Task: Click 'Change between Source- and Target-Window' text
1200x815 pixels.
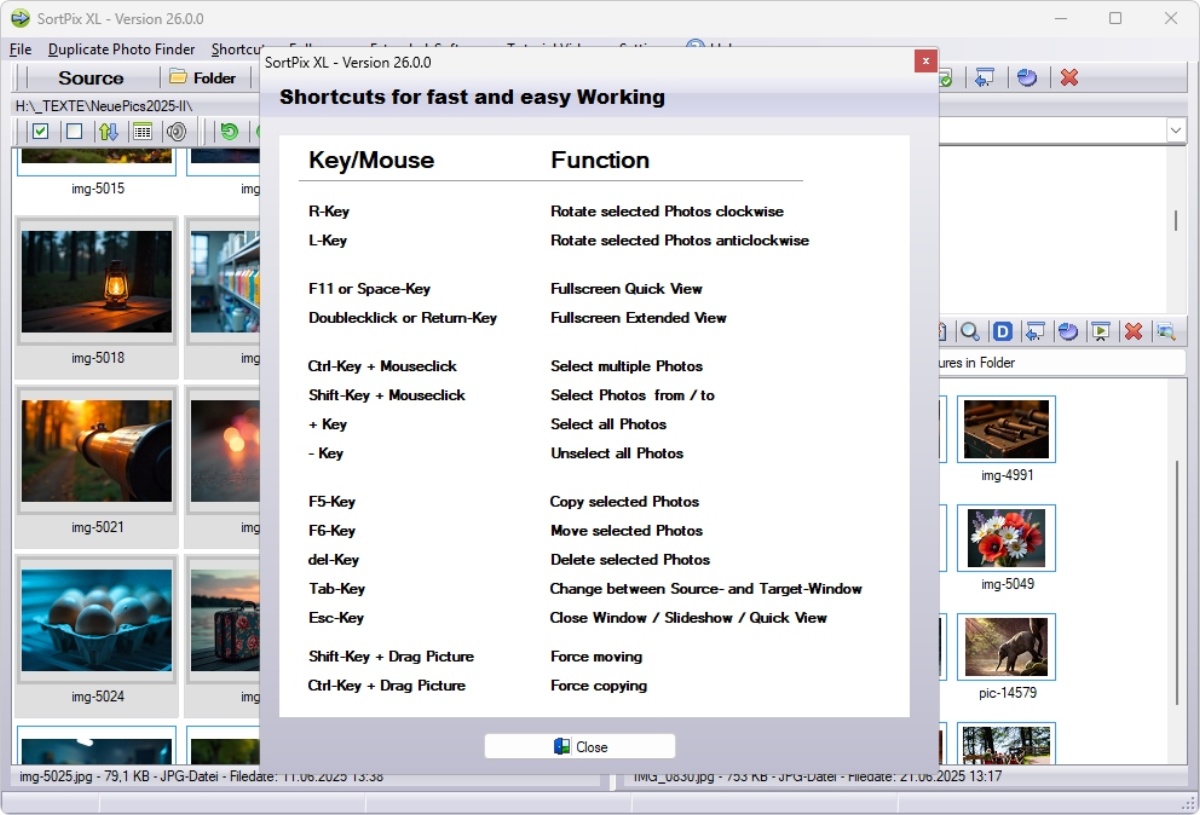Action: click(706, 588)
